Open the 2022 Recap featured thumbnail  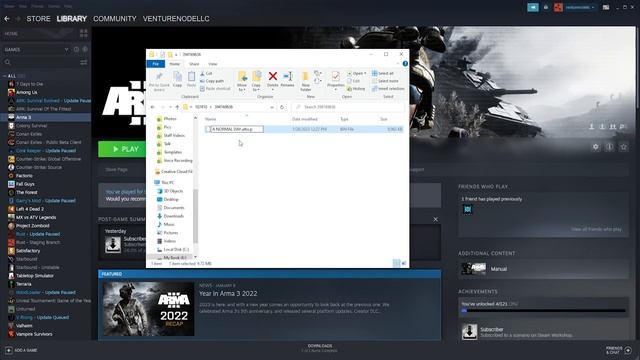(x=148, y=309)
